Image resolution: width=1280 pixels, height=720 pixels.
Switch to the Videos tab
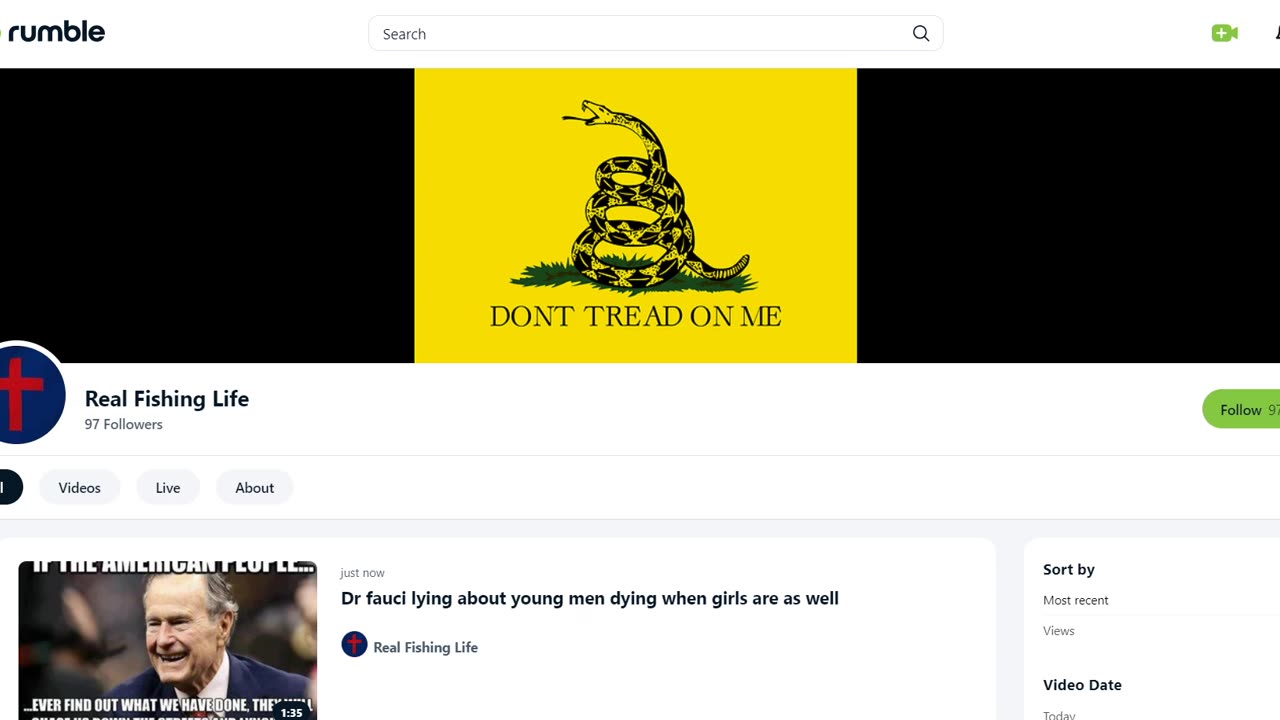pos(80,488)
